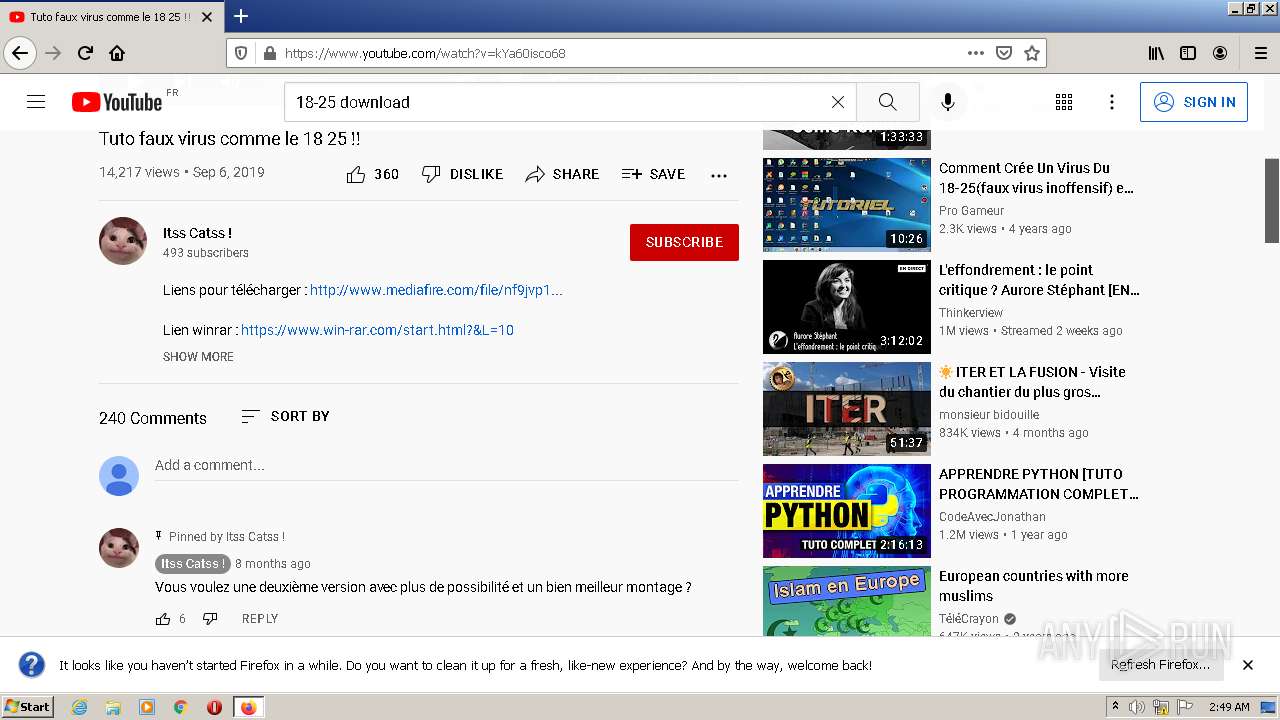Open Firefox hamburger menu
Viewport: 1280px width, 720px height.
pyautogui.click(x=1260, y=53)
